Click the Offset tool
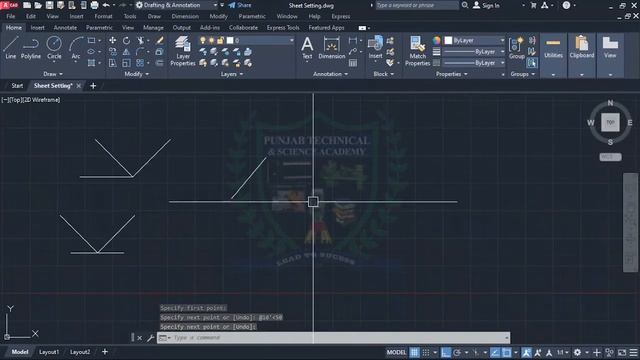This screenshot has width=640, height=360. click(160, 63)
